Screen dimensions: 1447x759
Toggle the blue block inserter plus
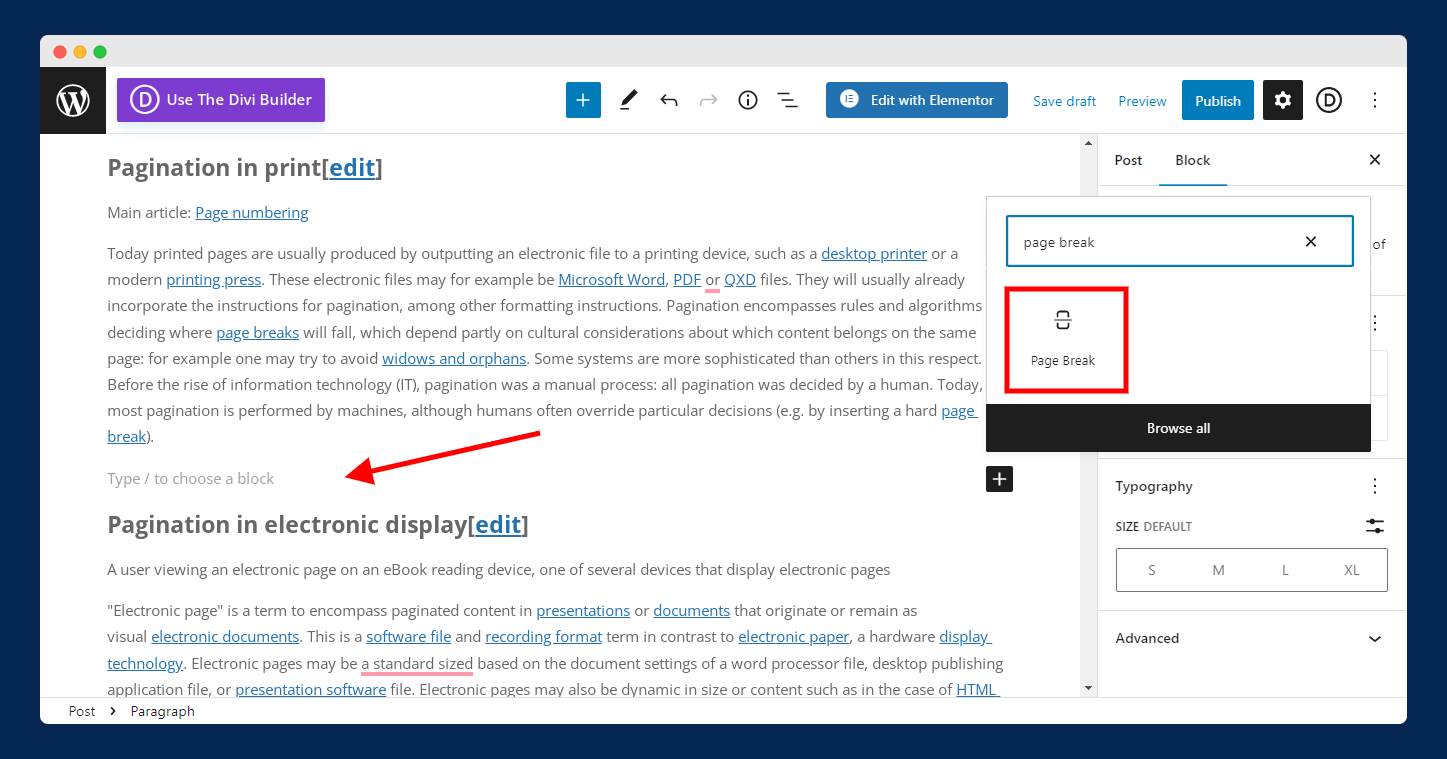tap(583, 100)
